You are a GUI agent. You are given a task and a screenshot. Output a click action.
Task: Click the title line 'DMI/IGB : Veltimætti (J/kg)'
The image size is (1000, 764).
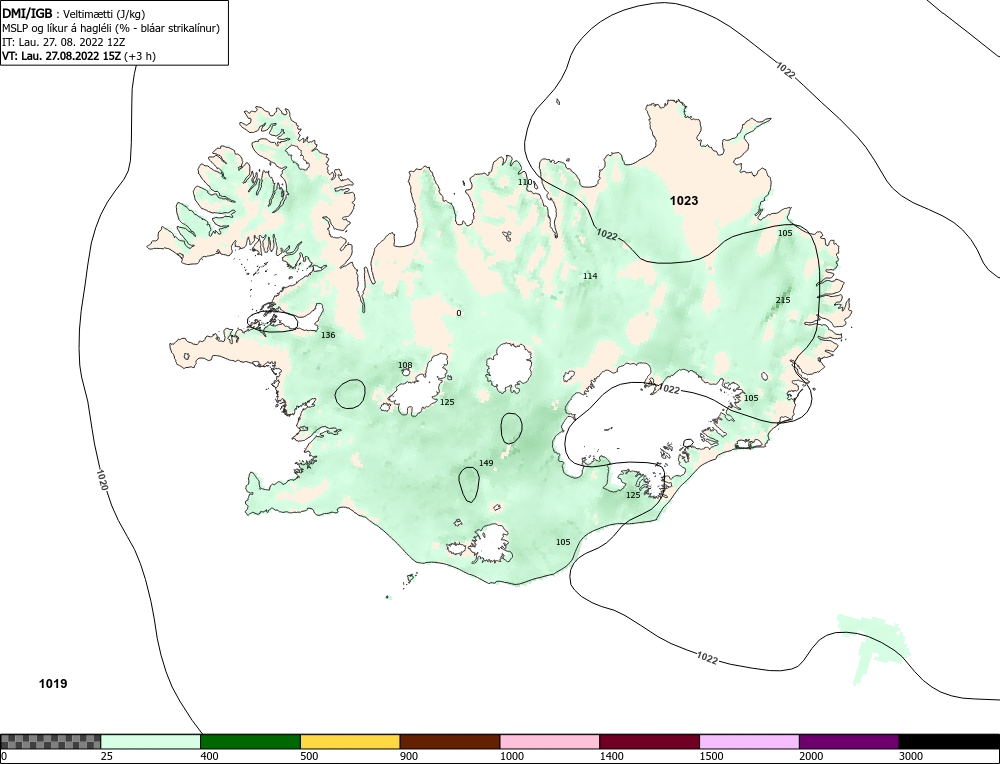74,14
